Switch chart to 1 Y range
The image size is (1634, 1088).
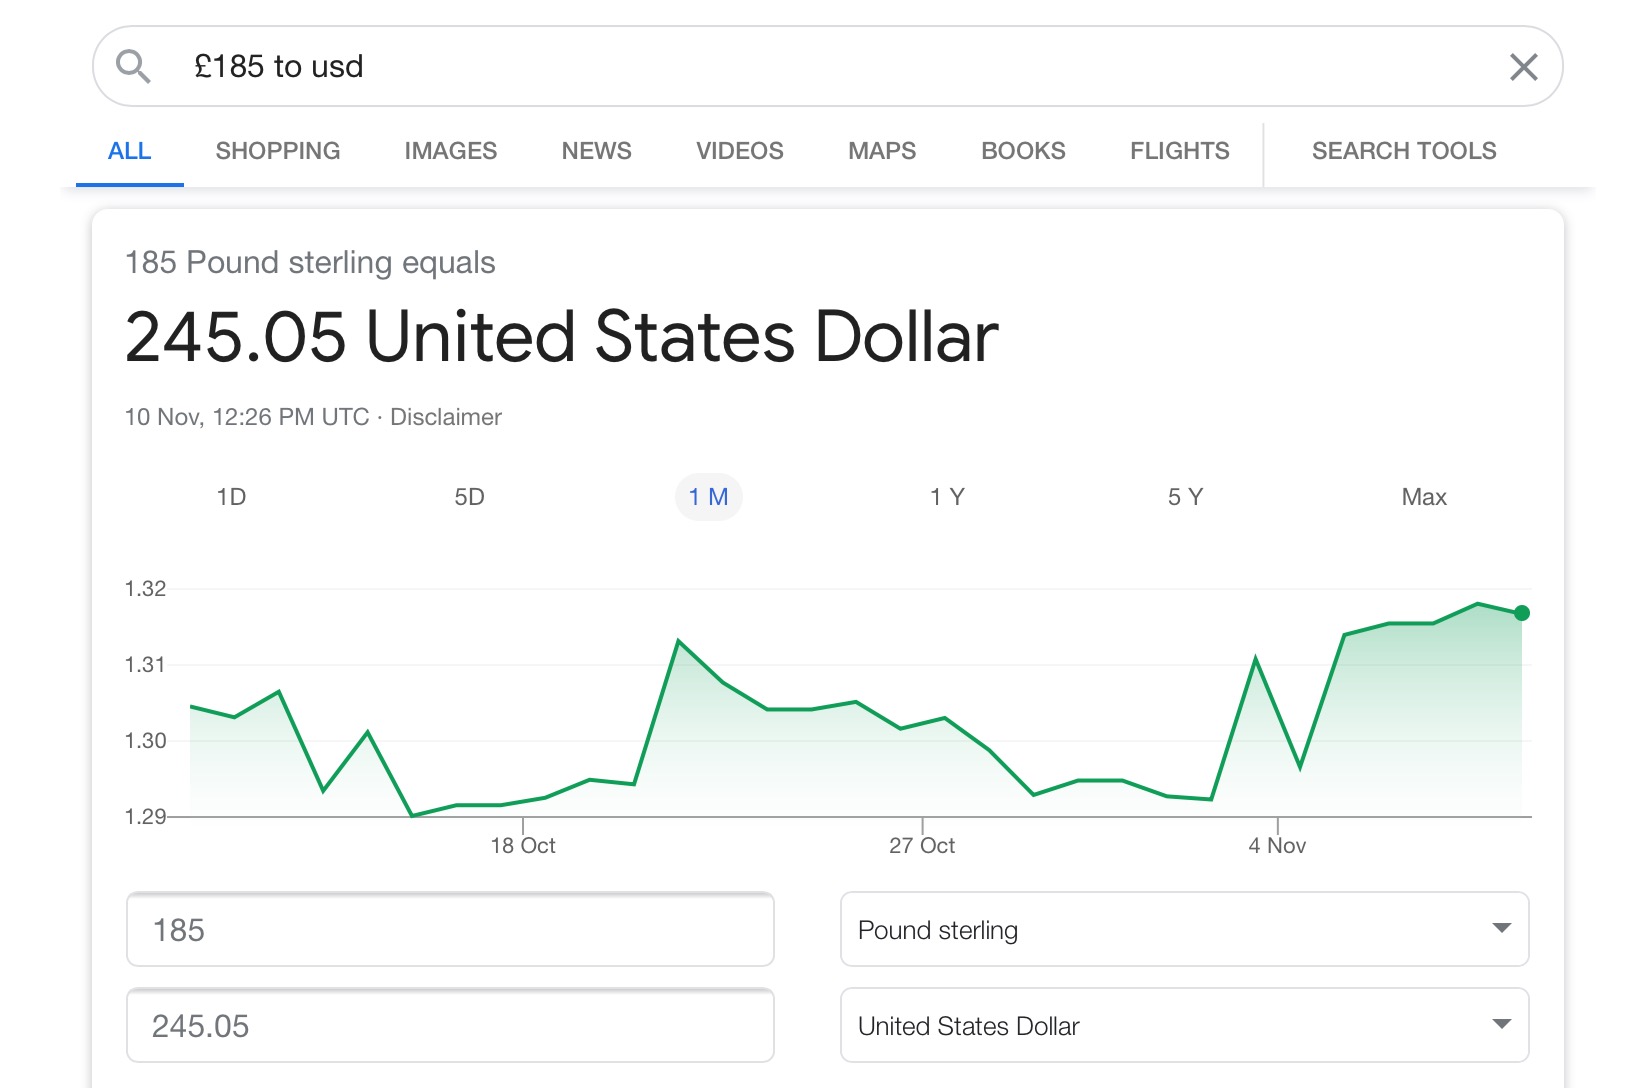(x=947, y=497)
